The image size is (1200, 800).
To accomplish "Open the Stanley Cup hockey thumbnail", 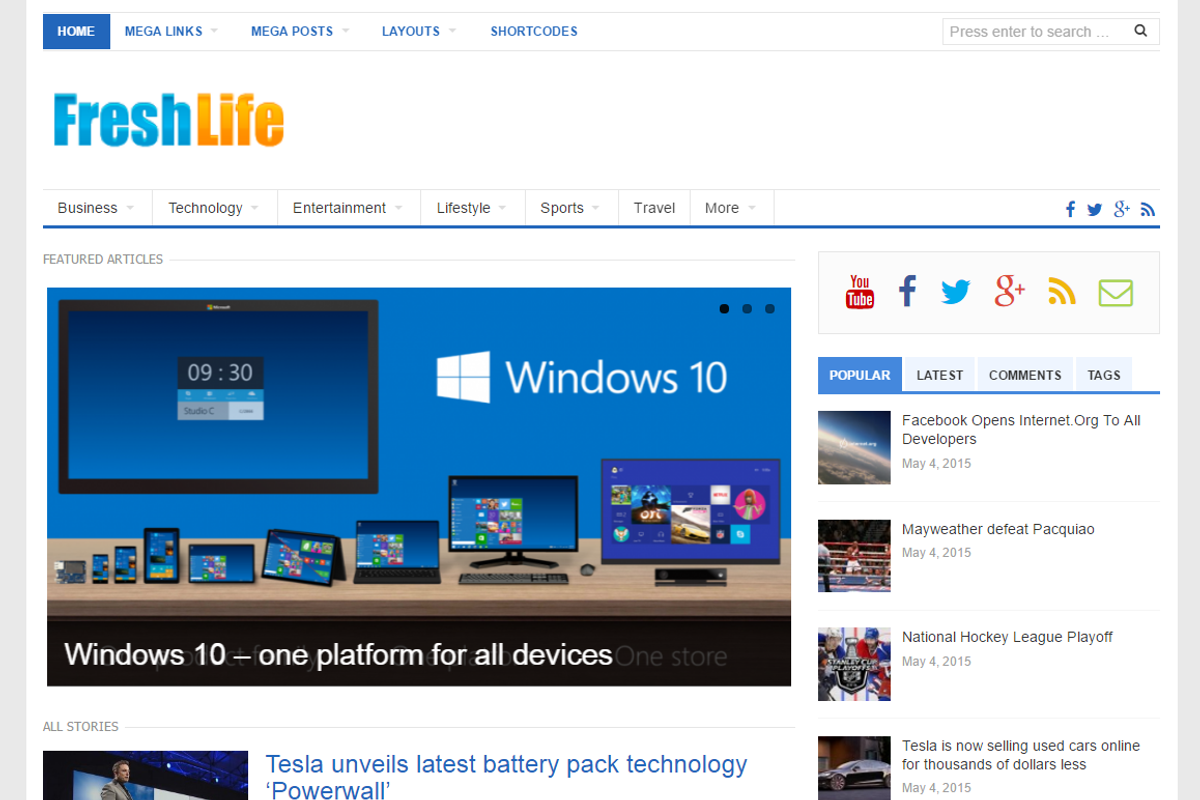I will tap(854, 664).
